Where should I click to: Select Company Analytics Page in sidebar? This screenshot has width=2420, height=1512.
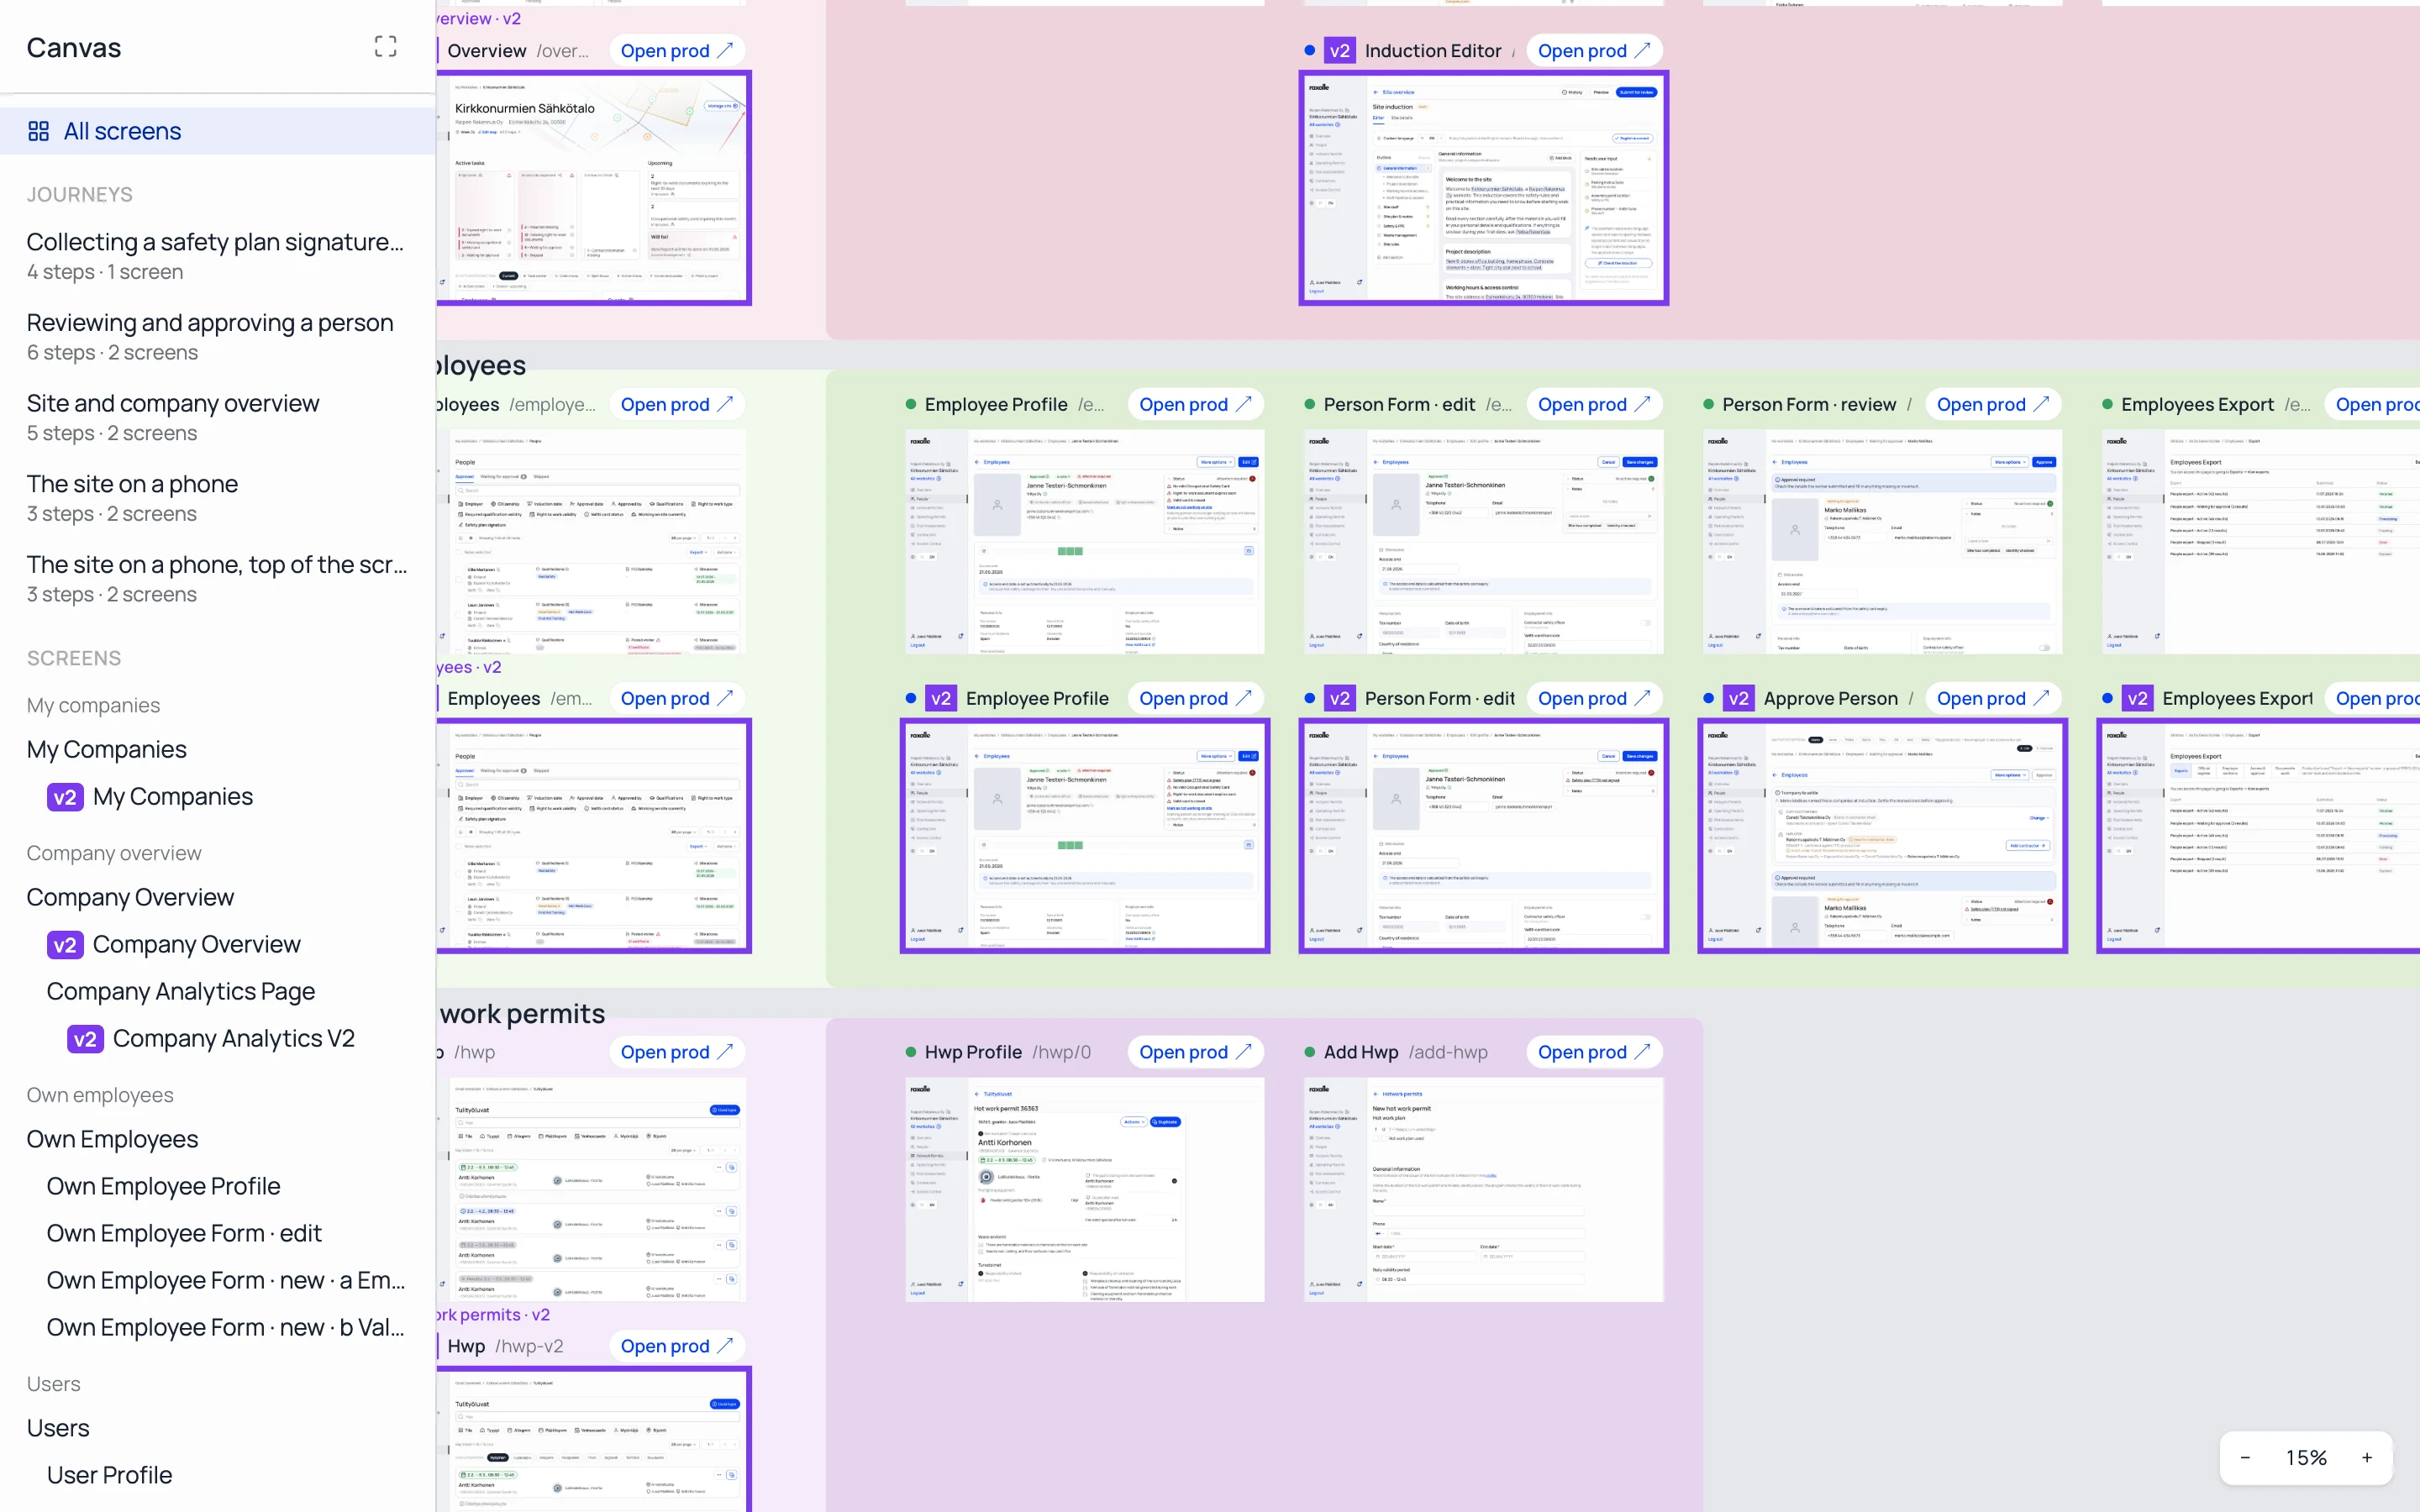(x=181, y=991)
